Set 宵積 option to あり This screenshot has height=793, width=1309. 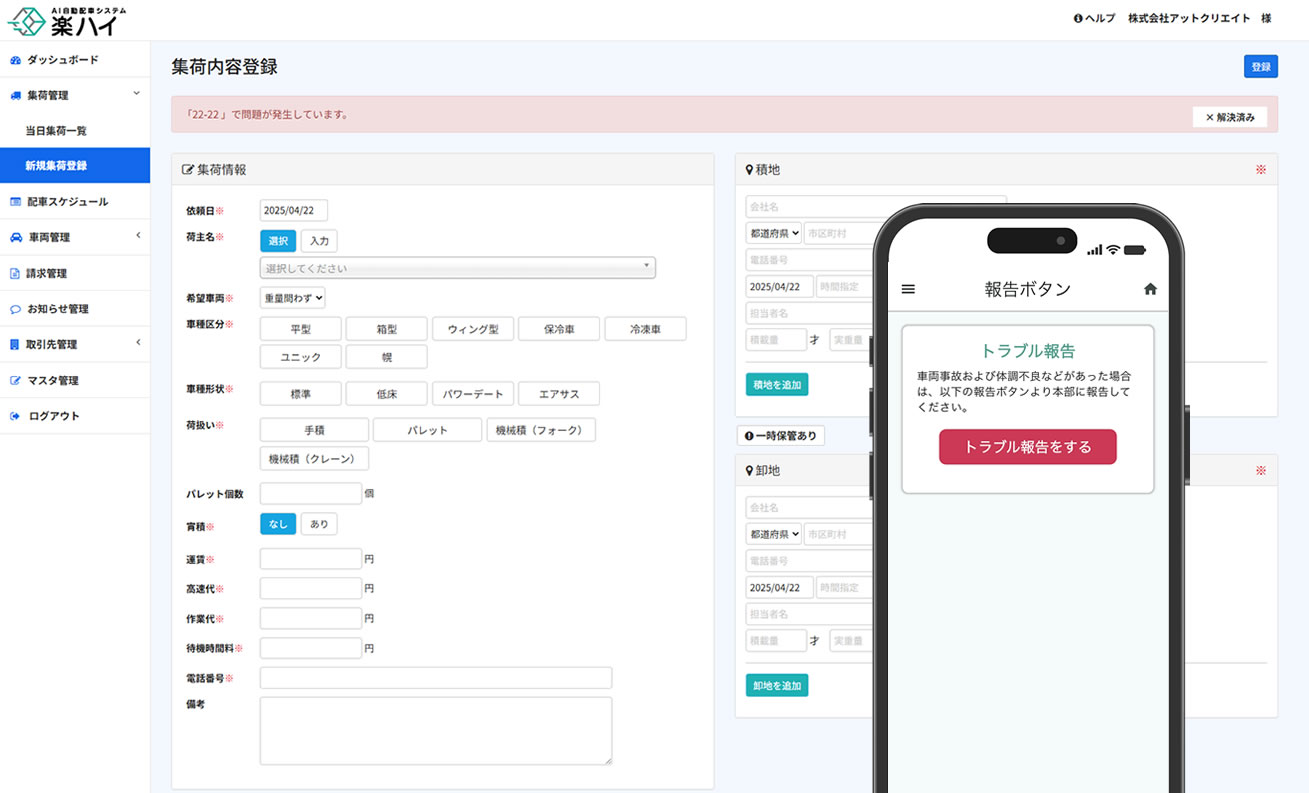click(x=319, y=524)
